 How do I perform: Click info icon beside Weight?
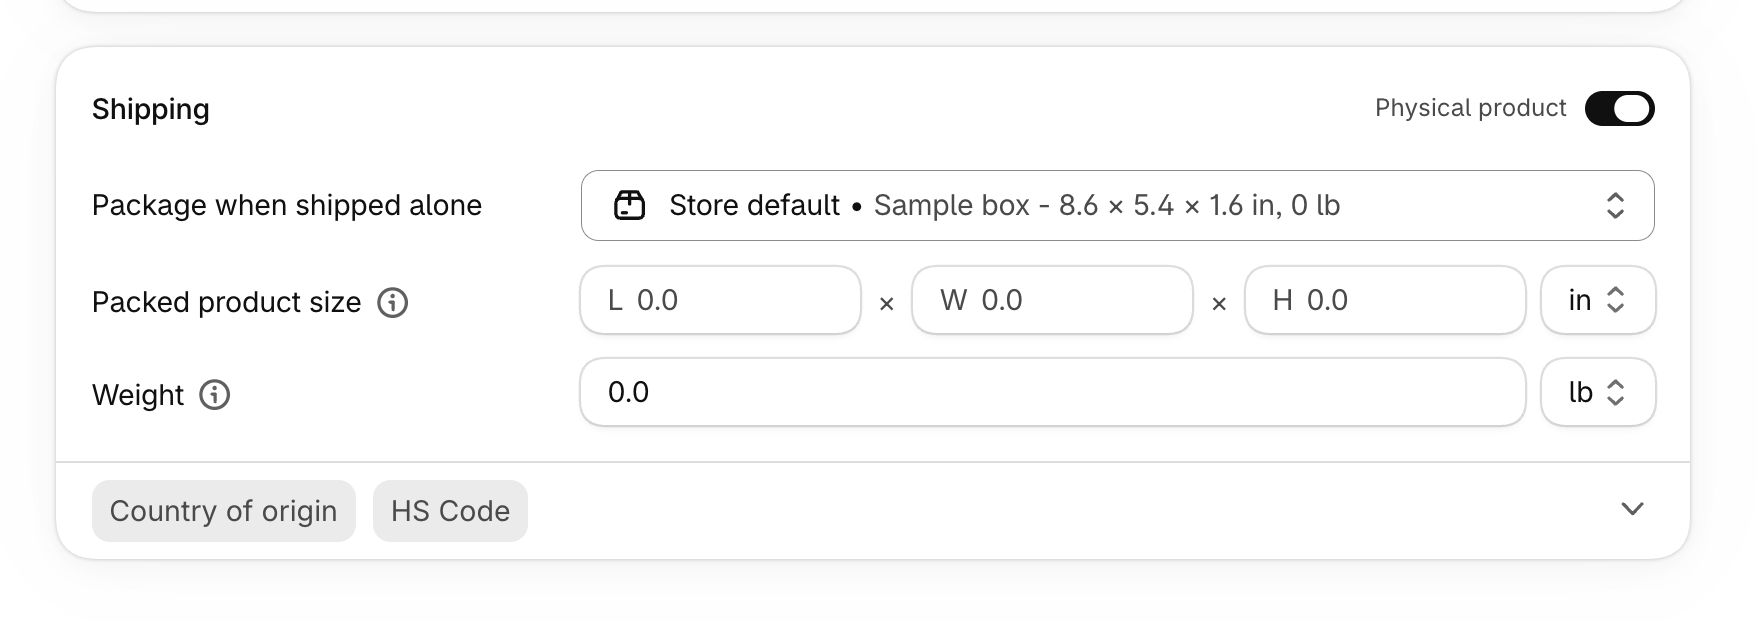click(x=215, y=395)
